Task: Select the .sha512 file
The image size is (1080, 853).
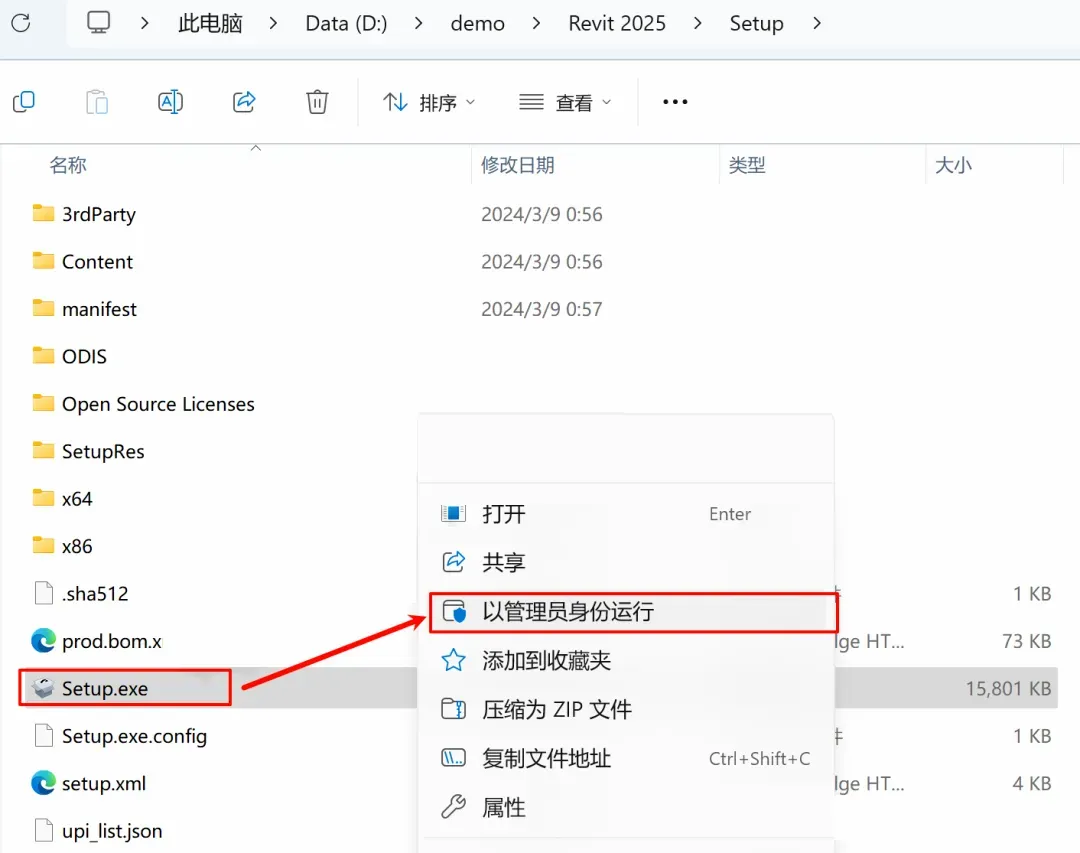Action: [94, 594]
